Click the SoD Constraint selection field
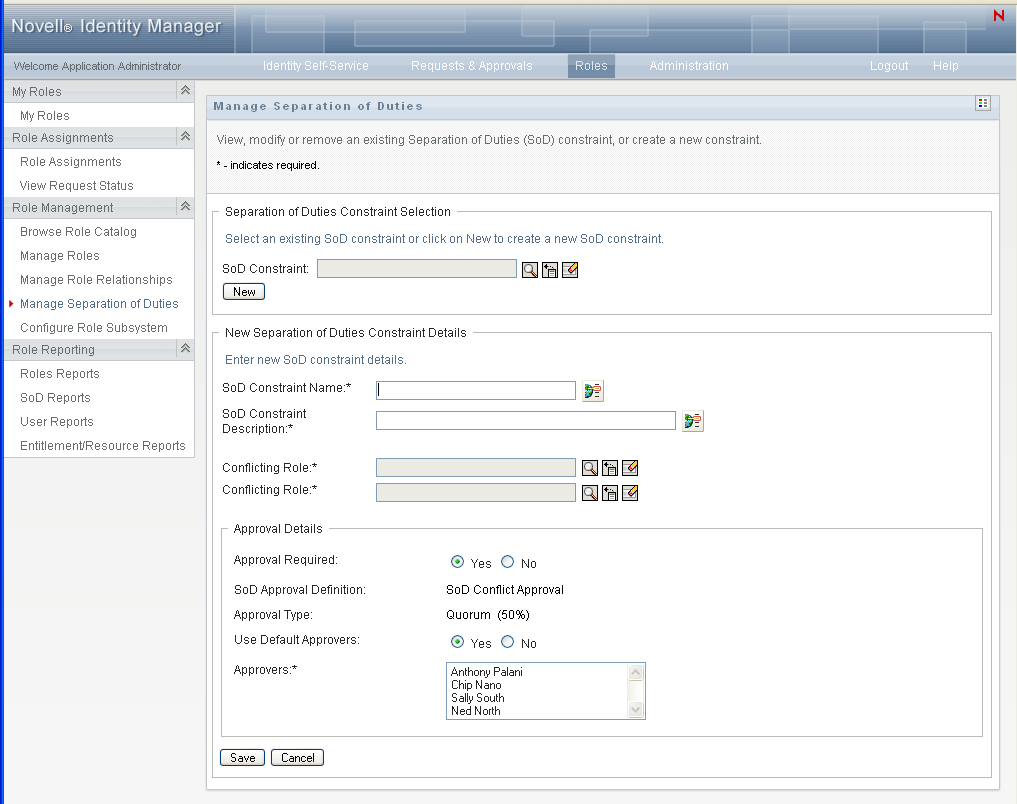Image resolution: width=1017 pixels, height=804 pixels. coord(416,268)
